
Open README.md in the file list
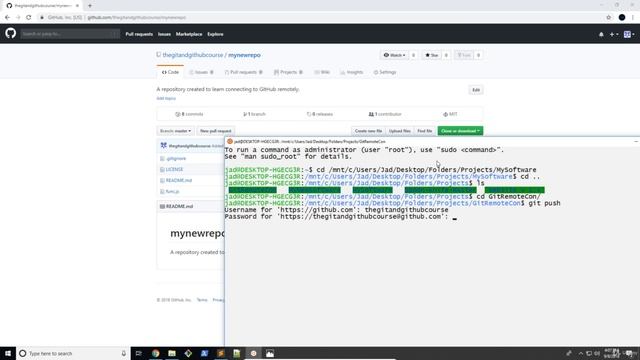179,180
